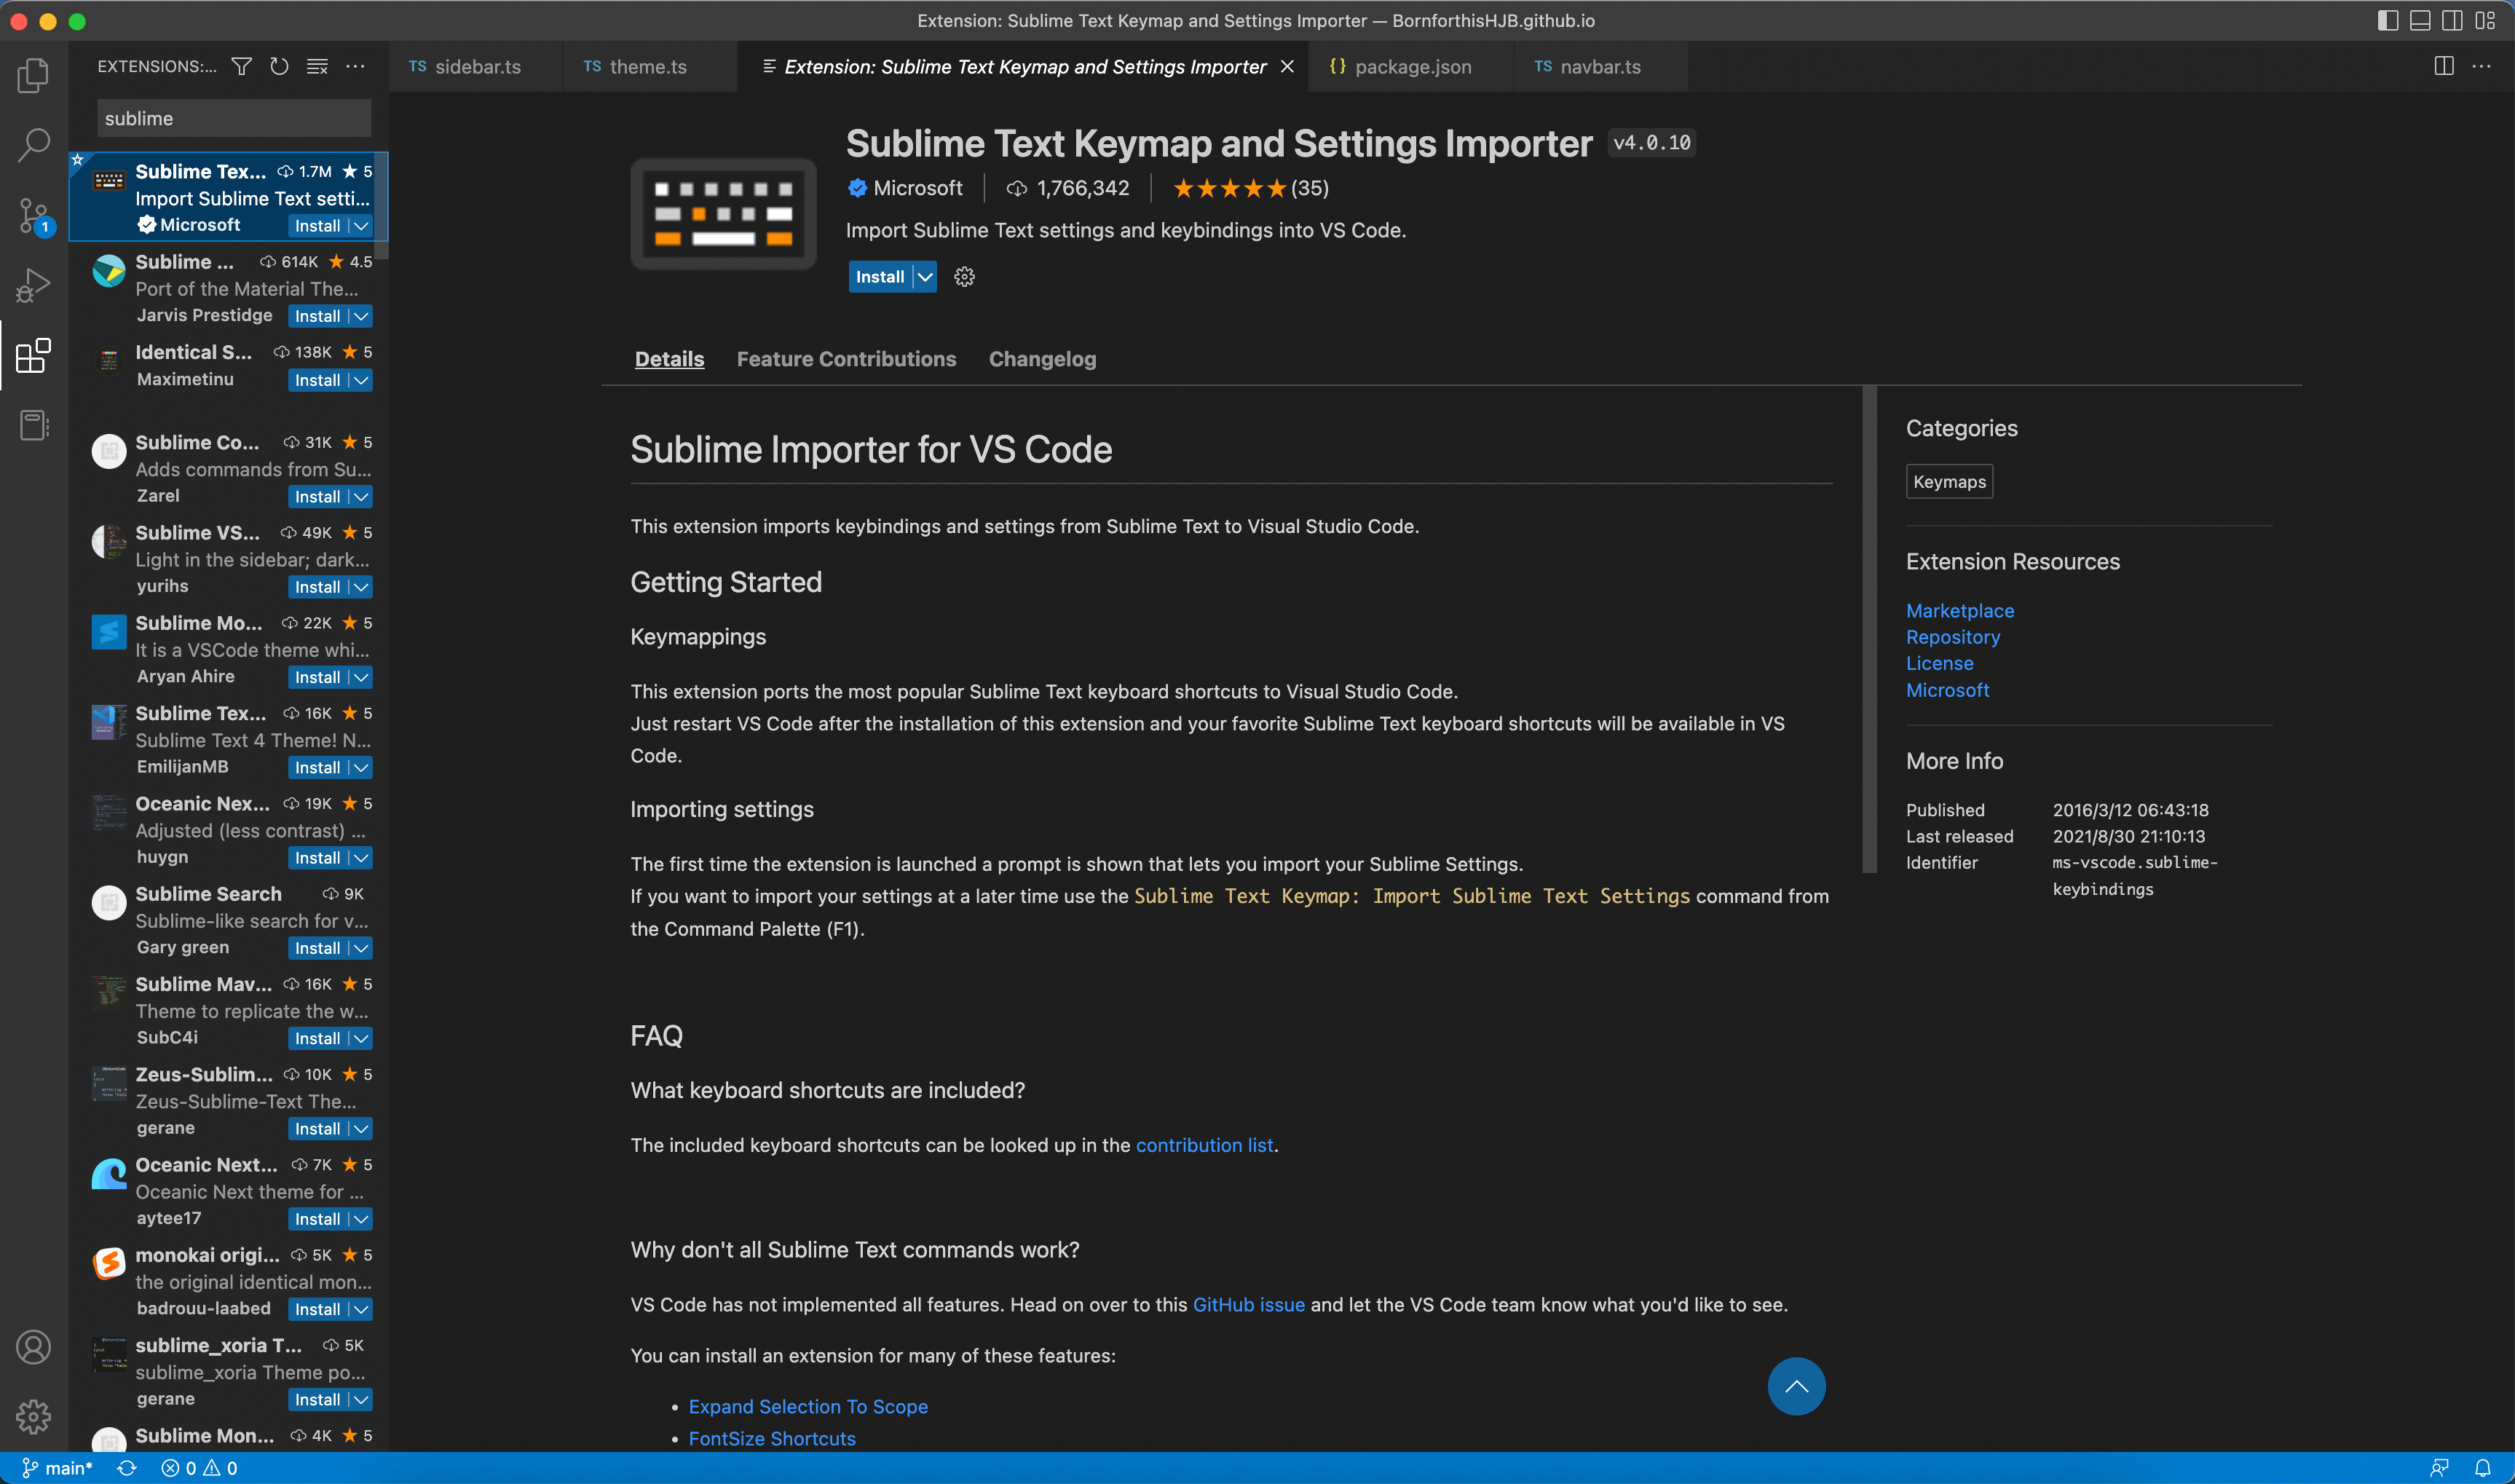Open editor more actions ellipsis

click(x=2481, y=66)
